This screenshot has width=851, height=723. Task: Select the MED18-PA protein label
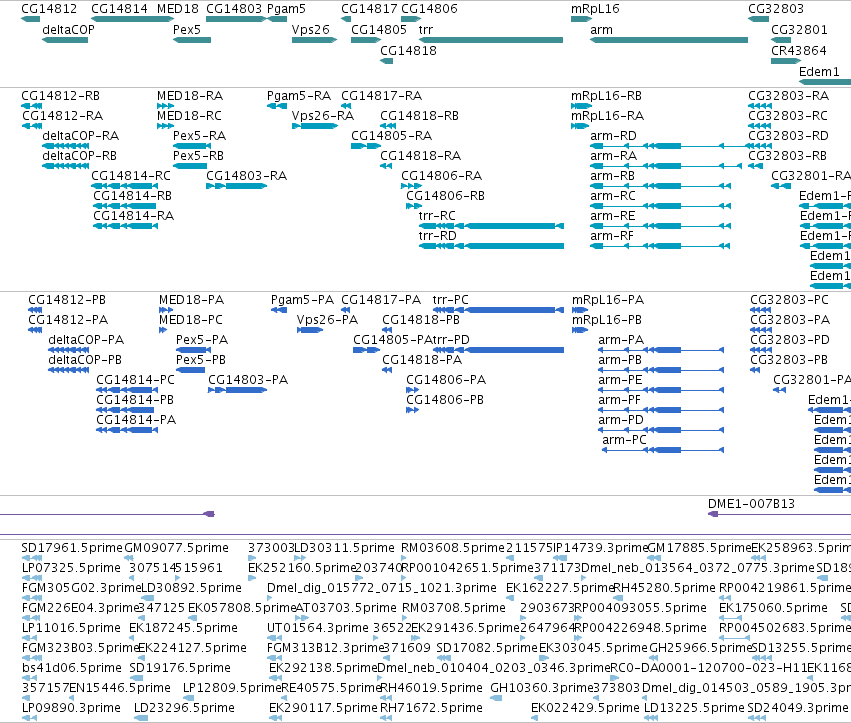(191, 300)
